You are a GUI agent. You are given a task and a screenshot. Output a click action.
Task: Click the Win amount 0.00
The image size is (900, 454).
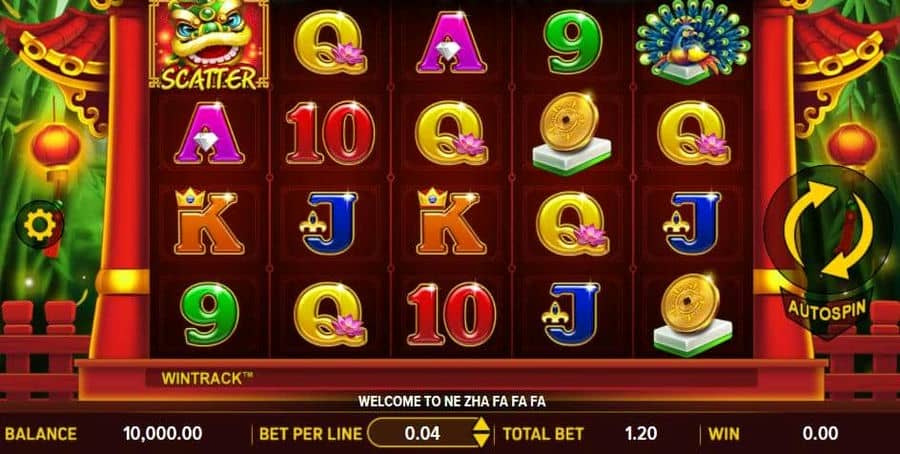820,433
